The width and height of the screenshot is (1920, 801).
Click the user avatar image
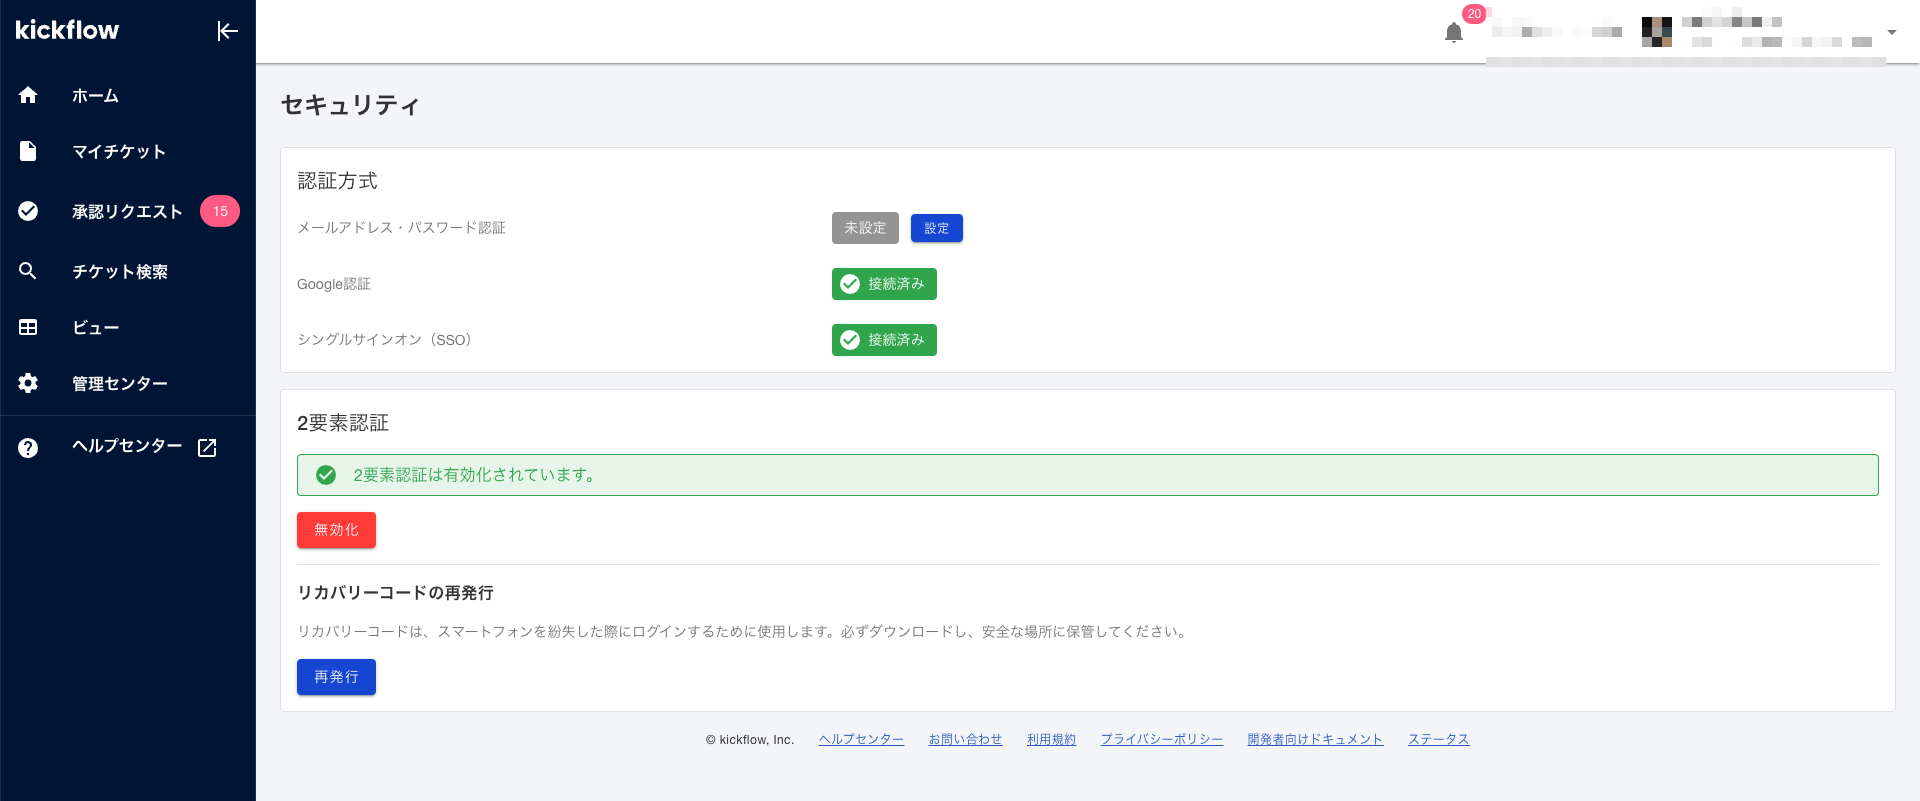point(1657,32)
